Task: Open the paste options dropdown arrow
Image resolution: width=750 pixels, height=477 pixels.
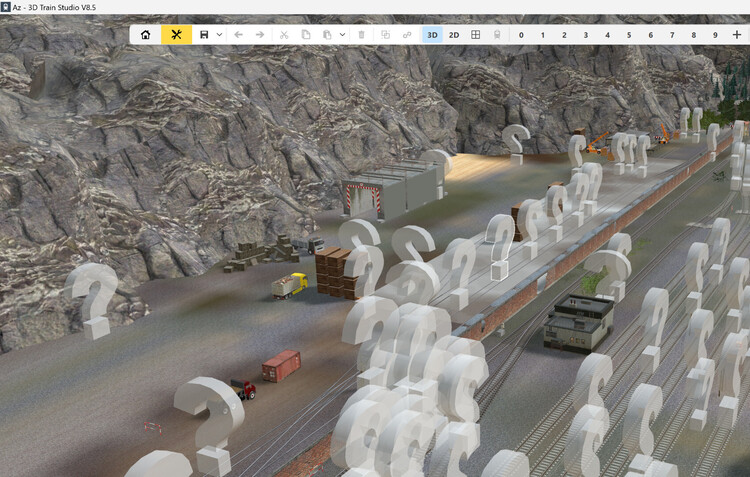Action: (342, 35)
